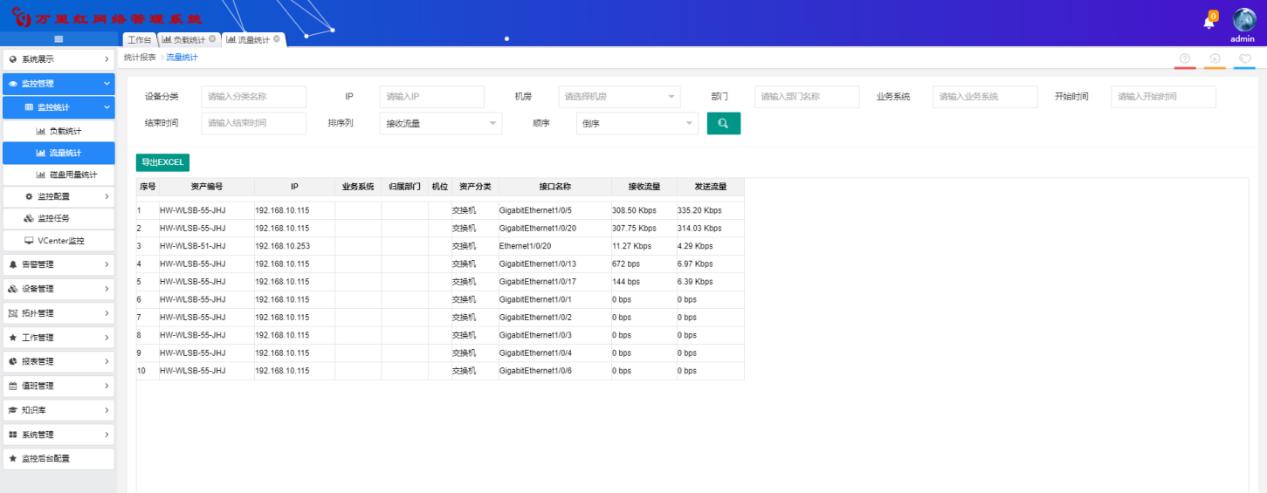
Task: Expand the 报表管理 menu chevron
Action: [x=106, y=361]
